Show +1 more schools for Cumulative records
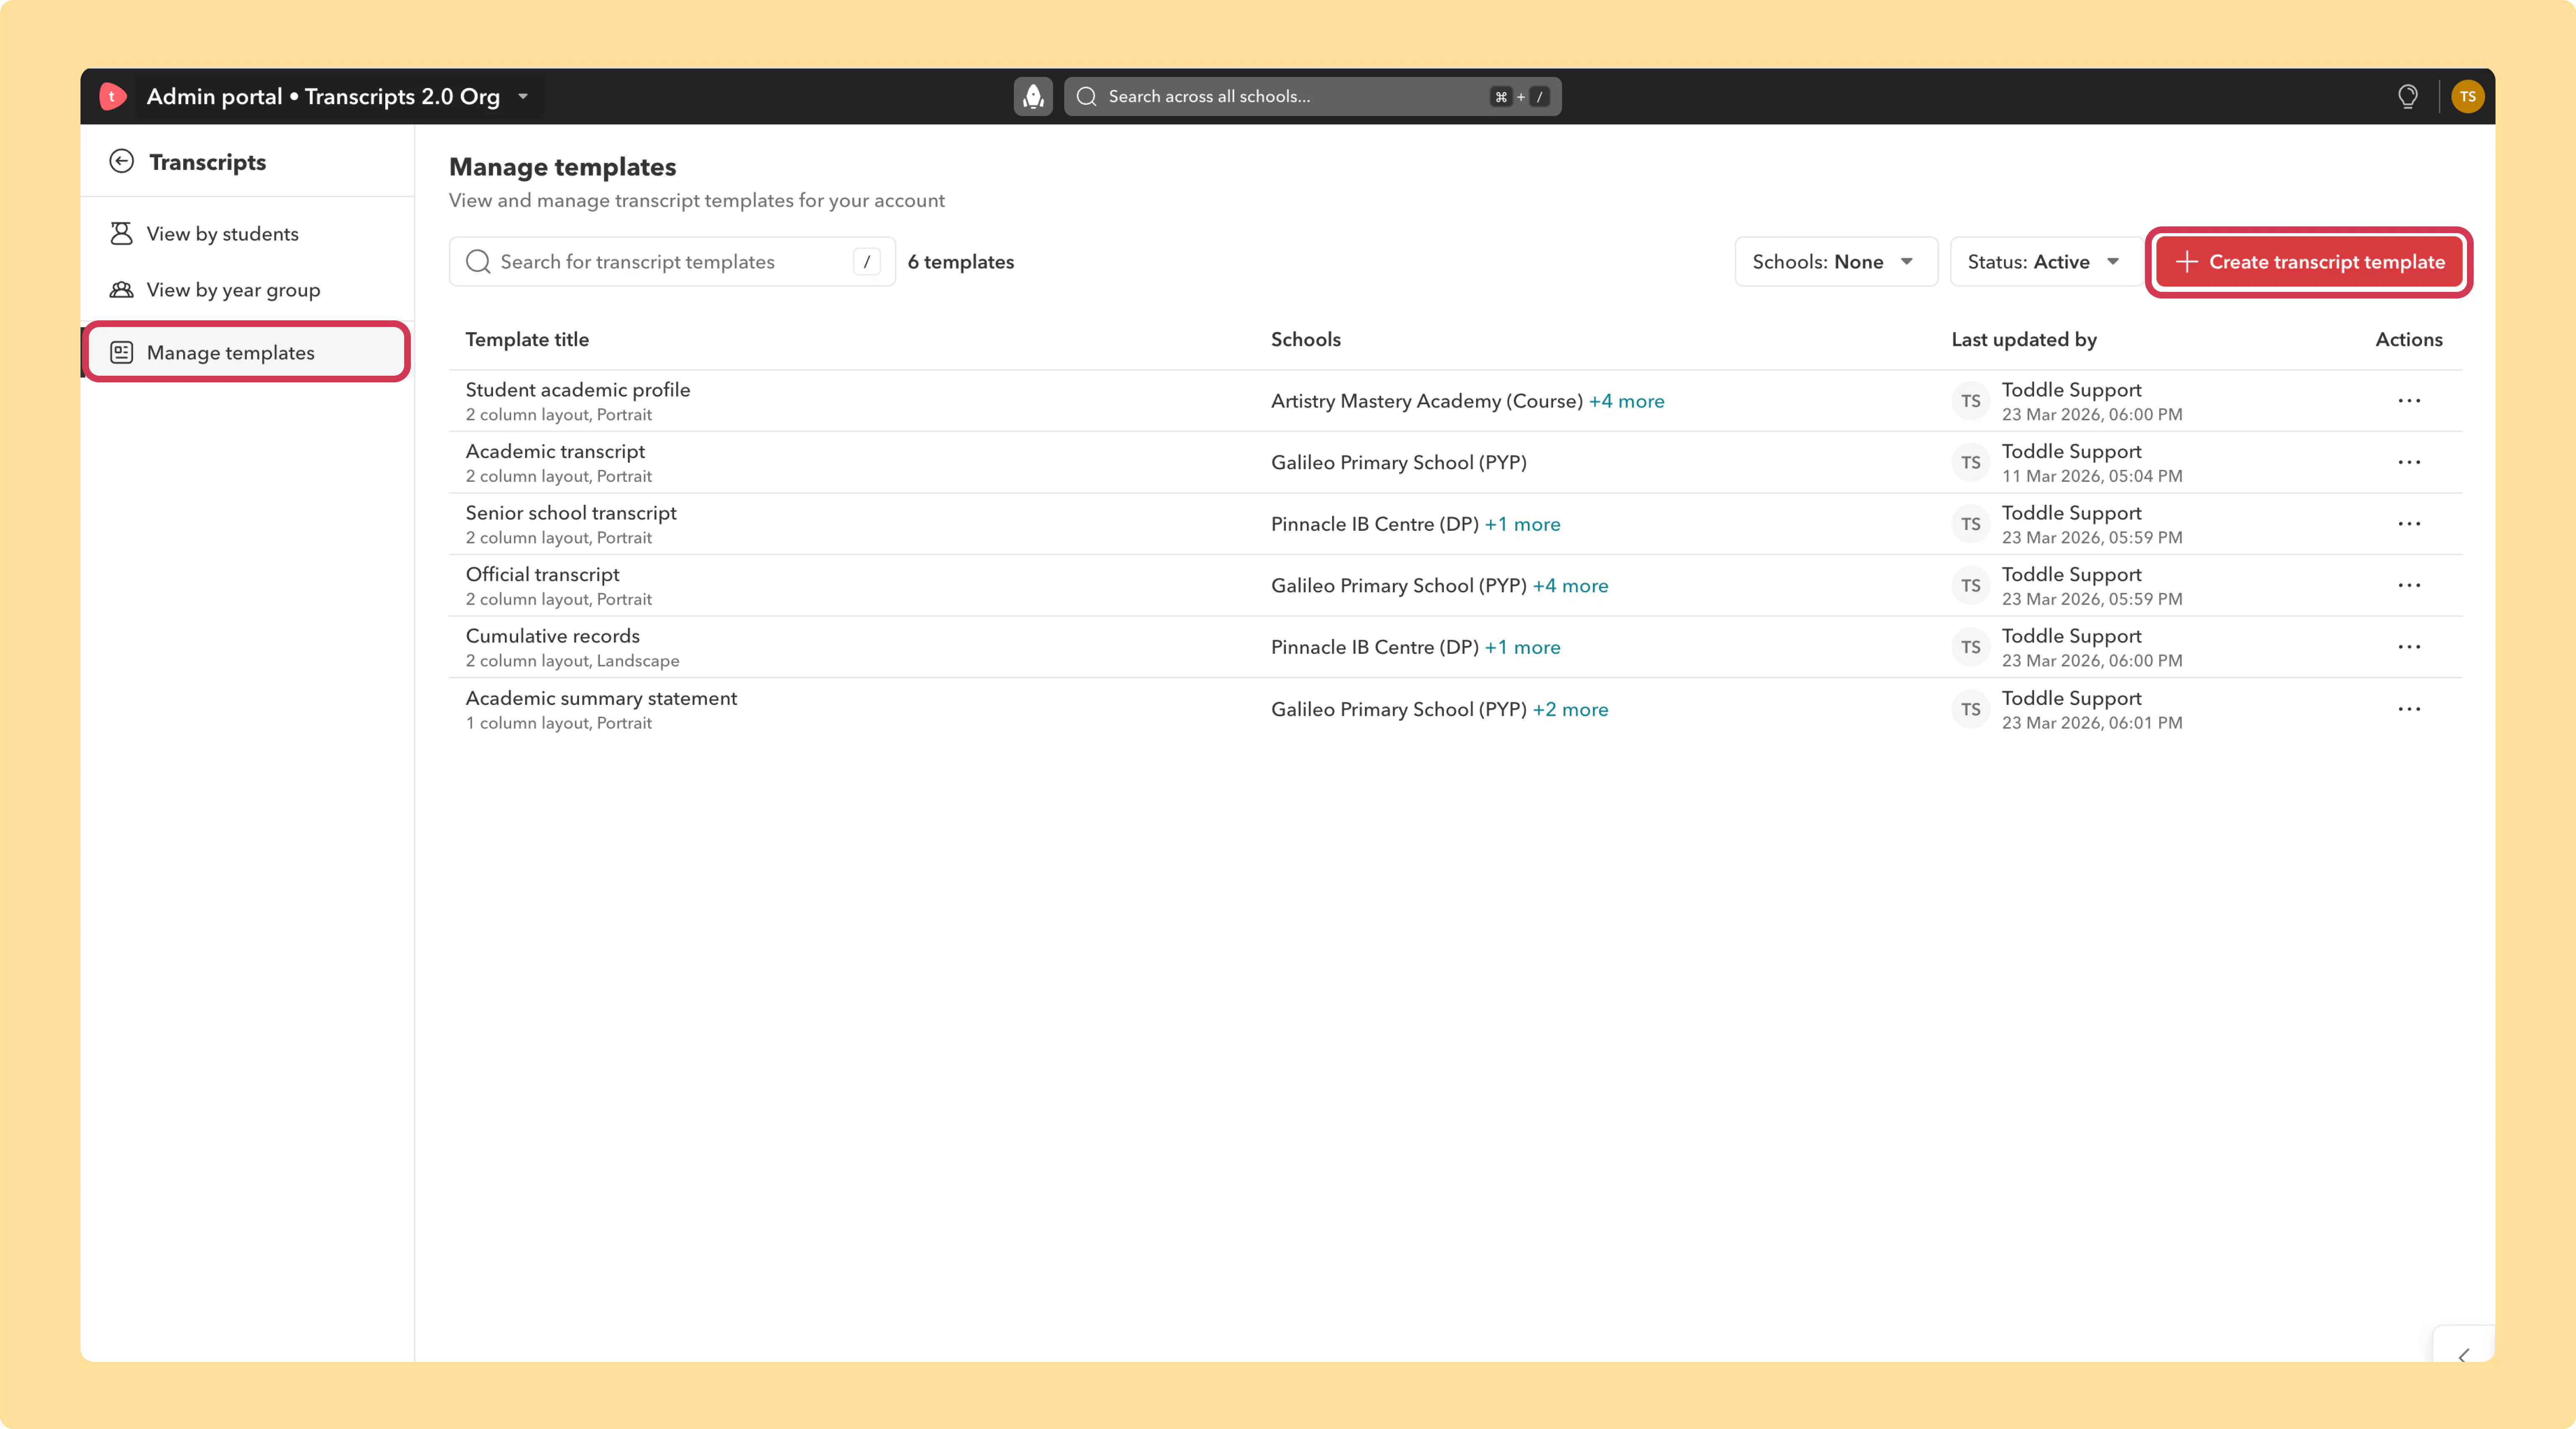Viewport: 2576px width, 1429px height. [1522, 647]
